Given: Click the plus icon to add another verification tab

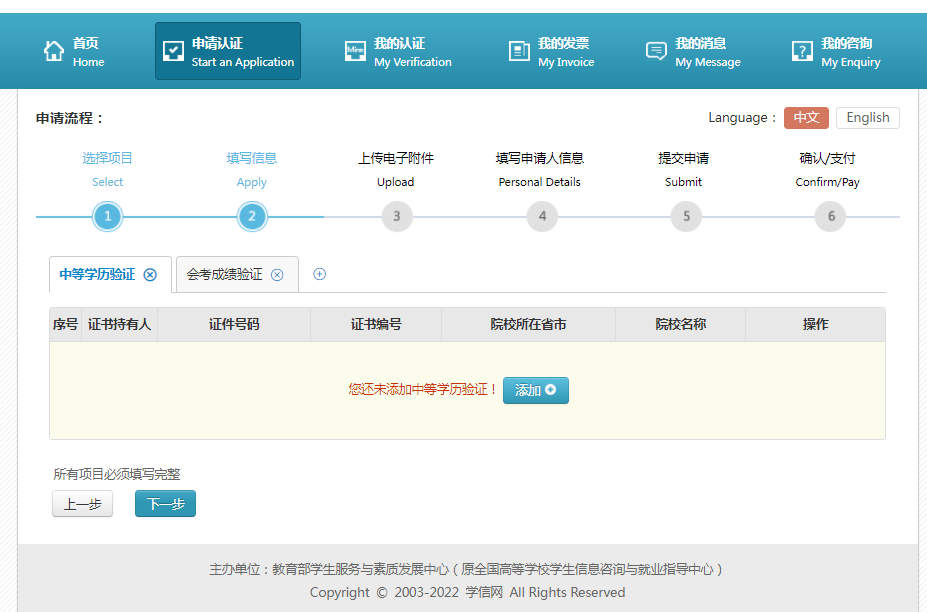Looking at the screenshot, I should click(x=319, y=273).
